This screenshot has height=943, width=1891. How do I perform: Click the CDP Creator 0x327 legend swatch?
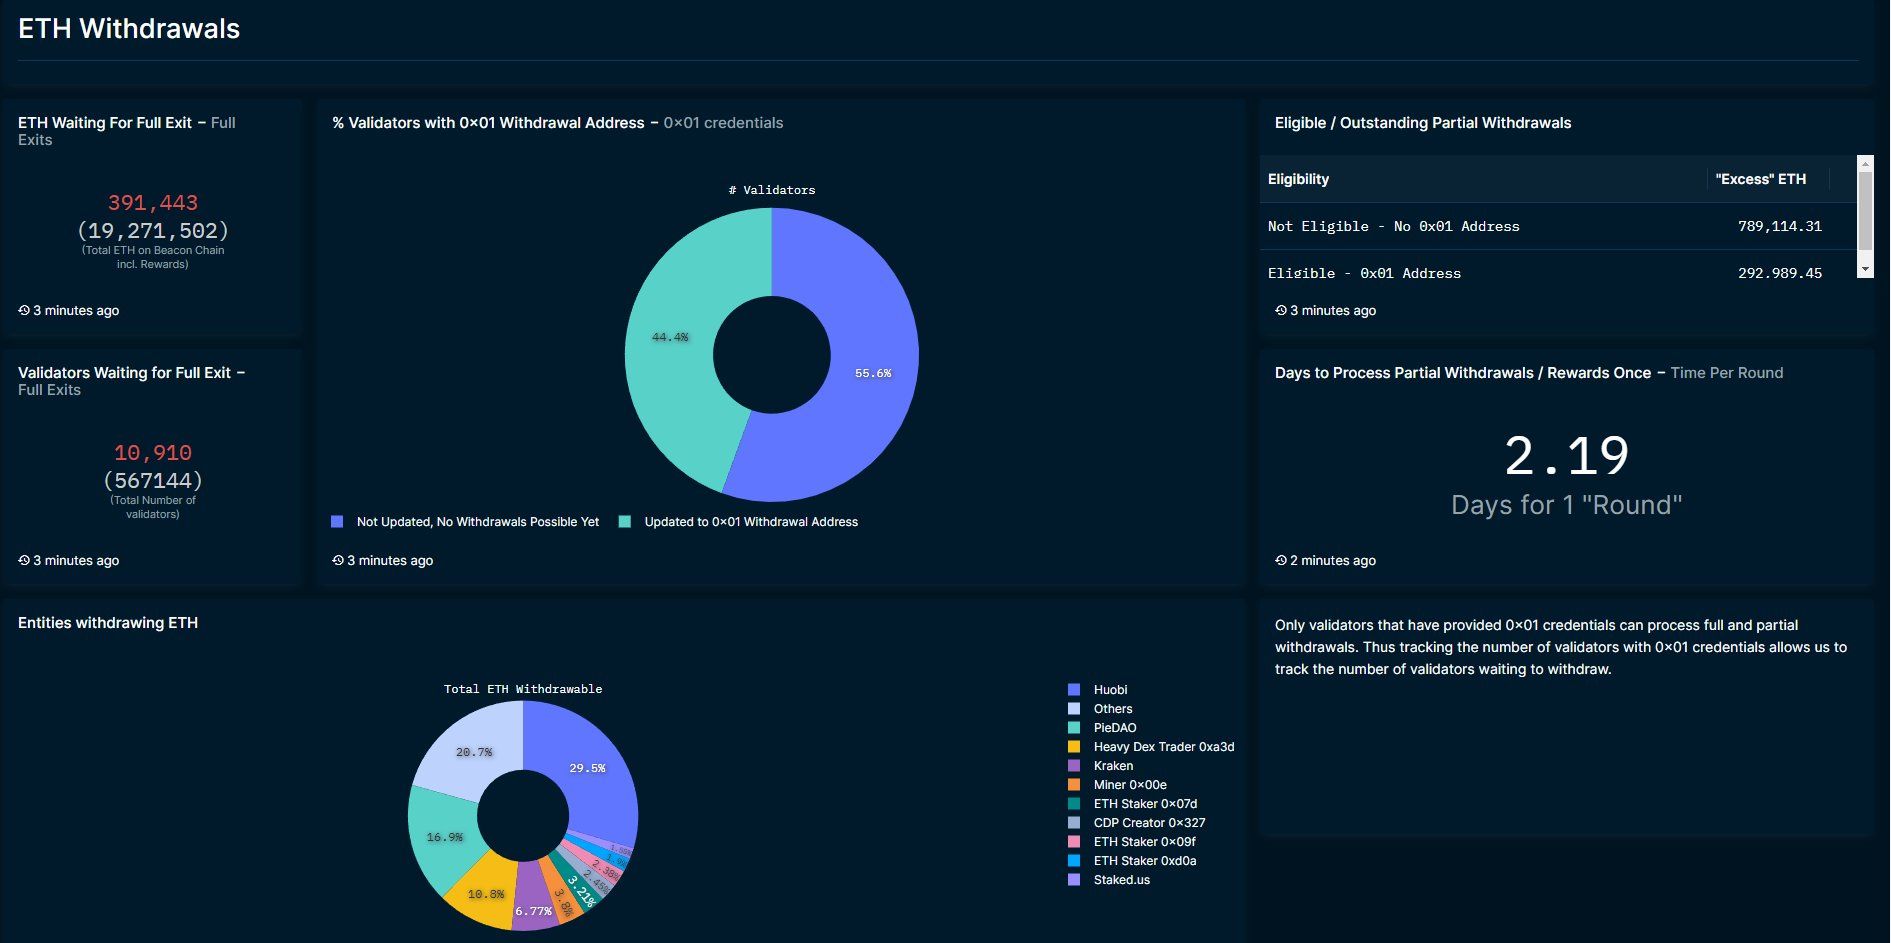click(1074, 823)
